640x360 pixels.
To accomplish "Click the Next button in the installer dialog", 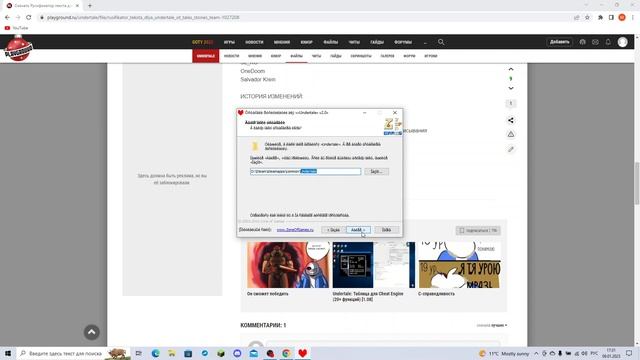I will (358, 230).
